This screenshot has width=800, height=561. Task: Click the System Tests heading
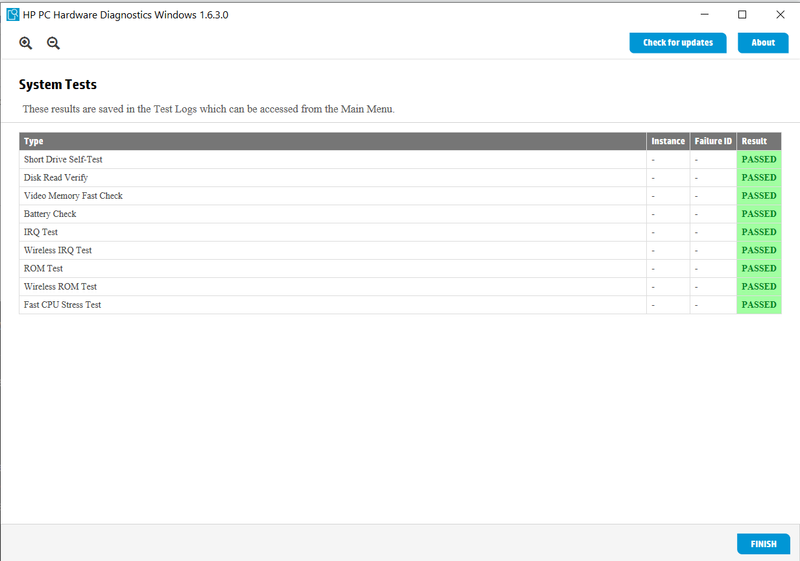coord(58,85)
